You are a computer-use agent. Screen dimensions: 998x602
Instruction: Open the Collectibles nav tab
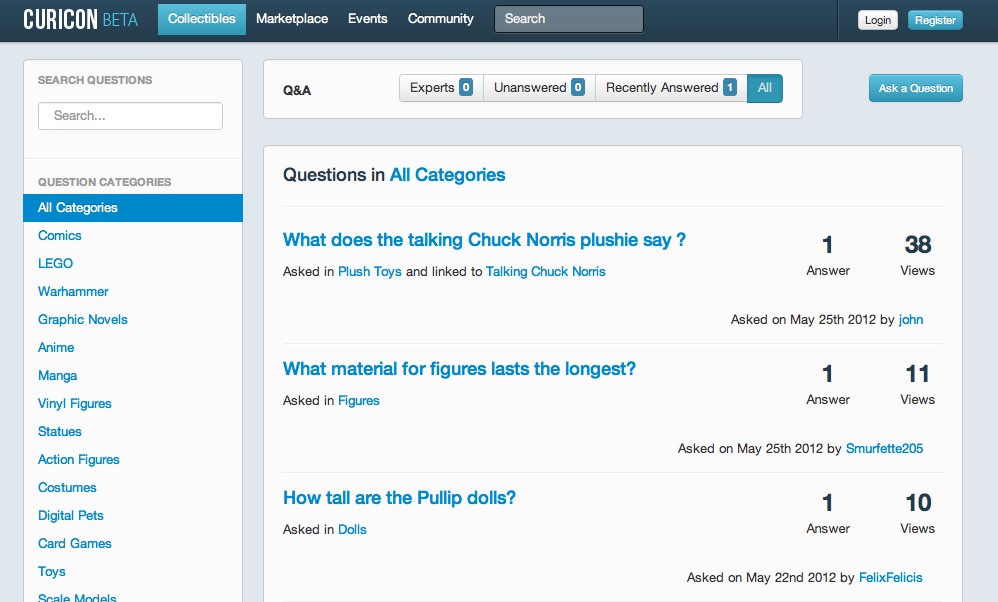(x=202, y=19)
